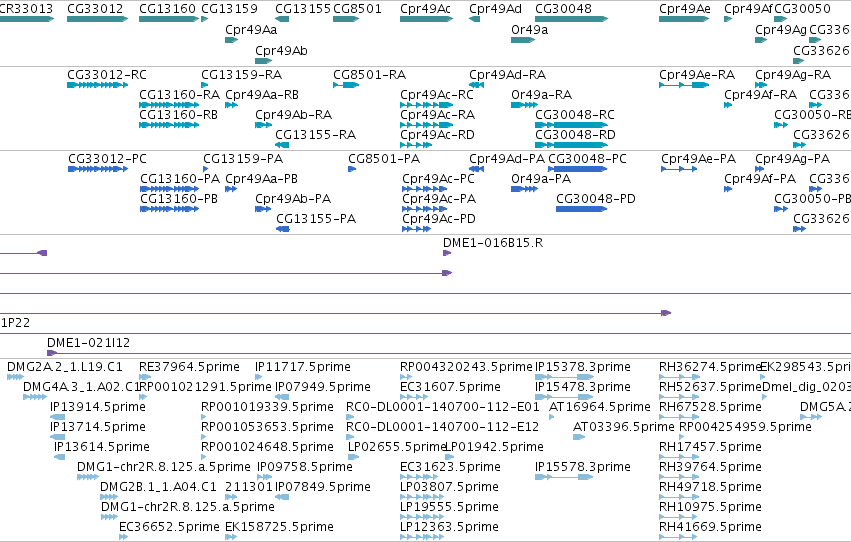The width and height of the screenshot is (851, 542).
Task: Select the CR33013 gene label
Action: point(26,9)
